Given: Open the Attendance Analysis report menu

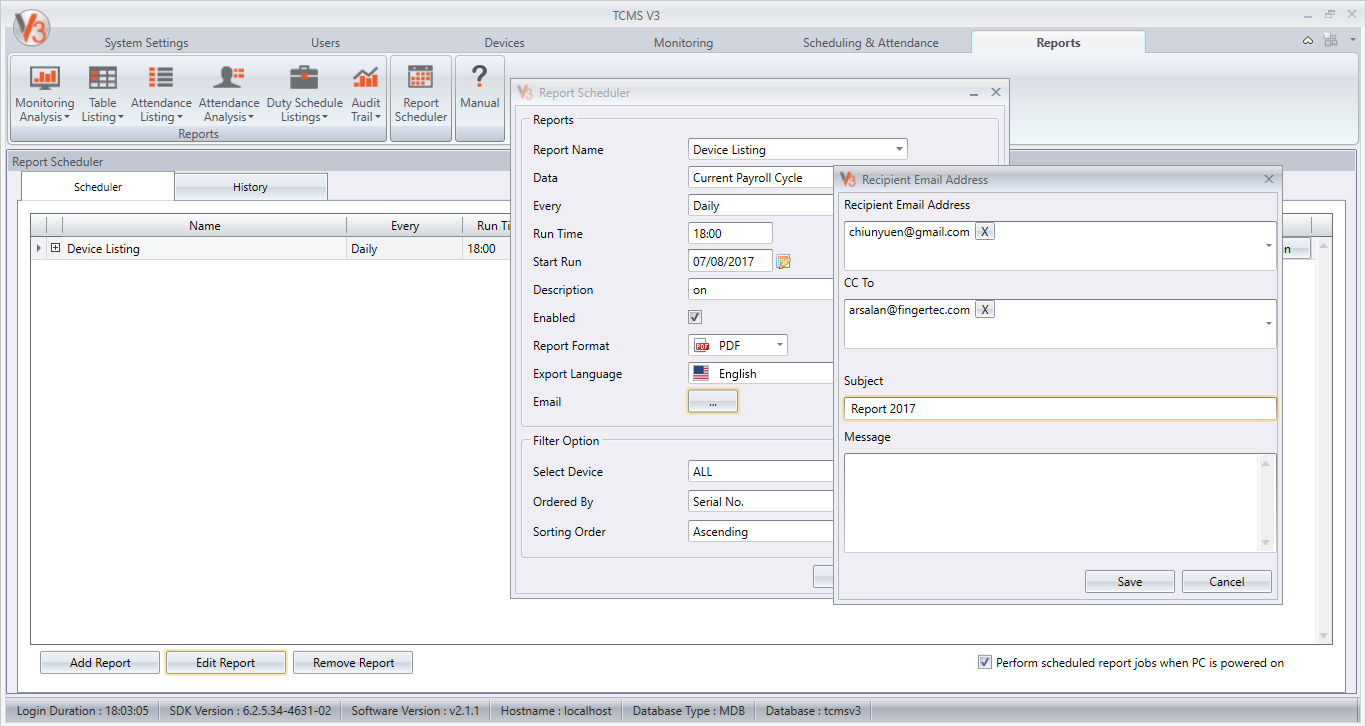Looking at the screenshot, I should click(229, 93).
